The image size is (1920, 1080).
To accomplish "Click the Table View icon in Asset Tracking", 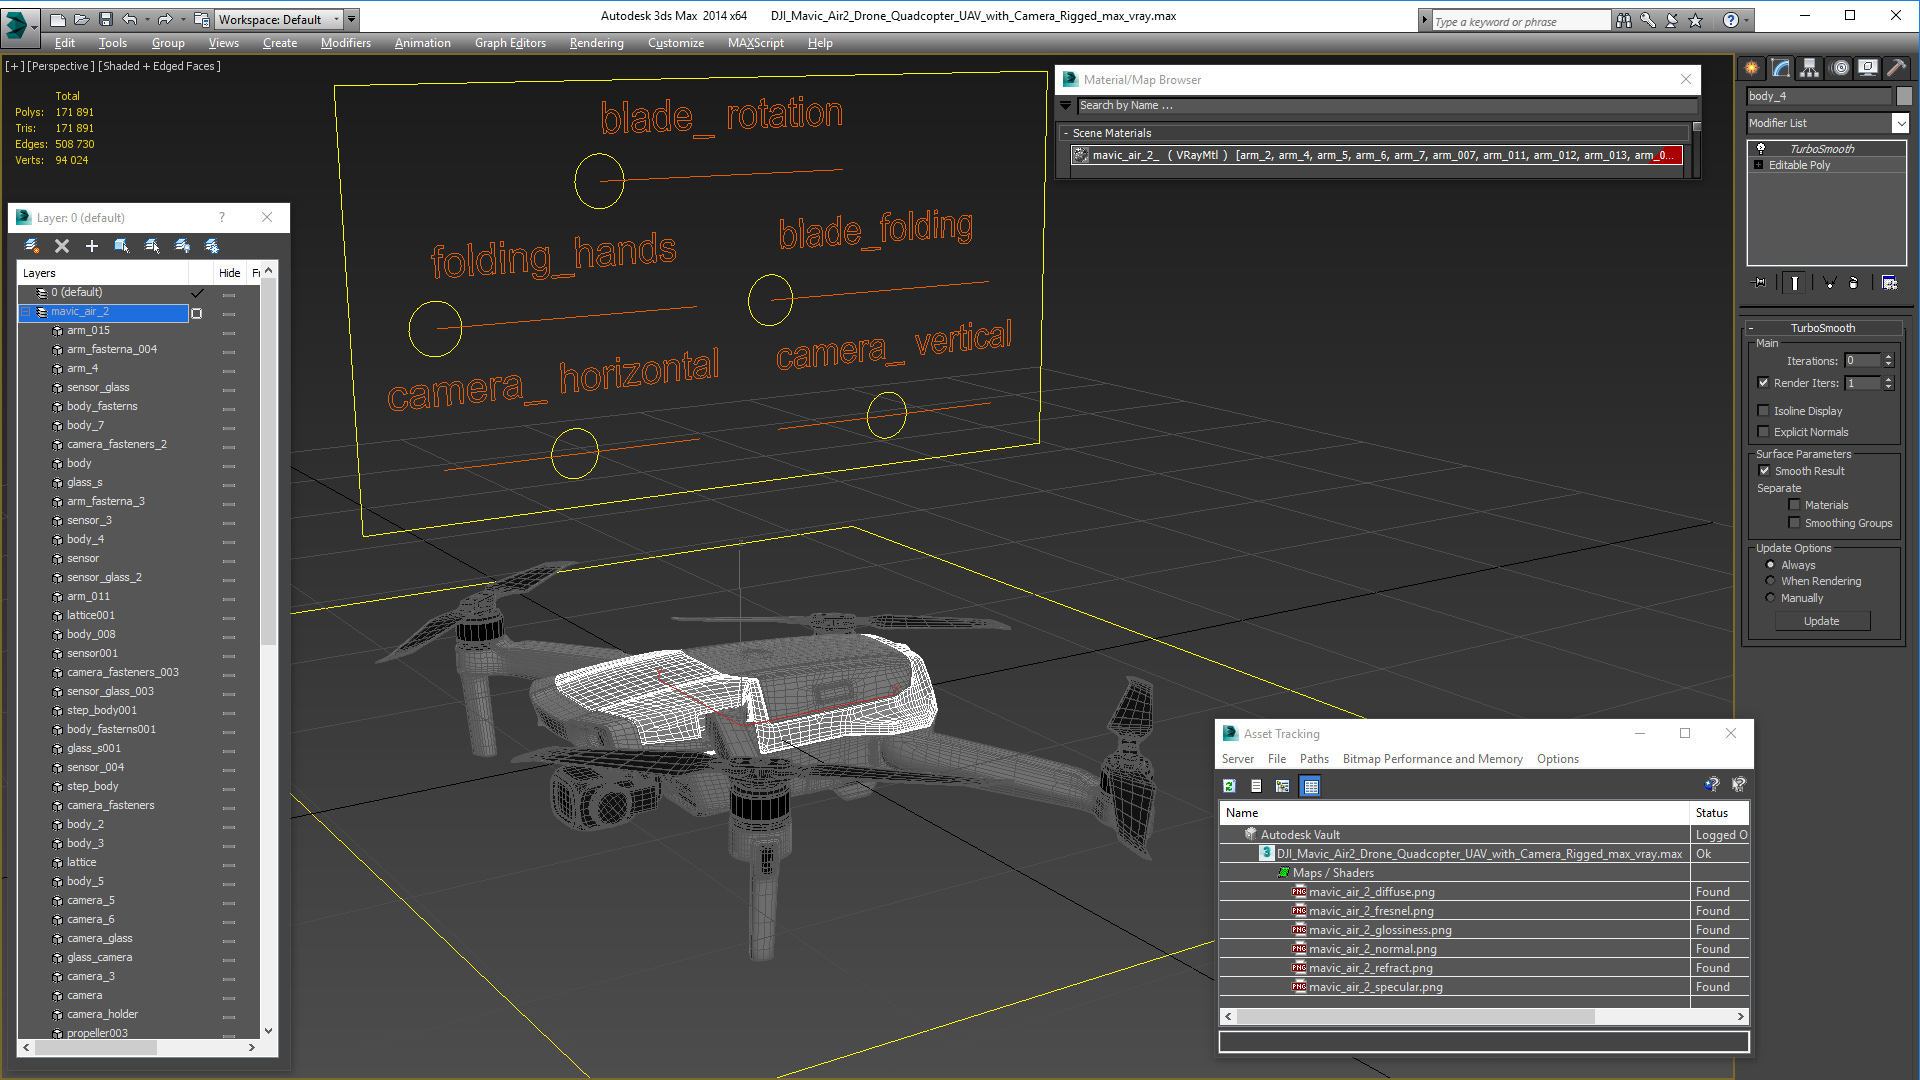I will [1310, 786].
